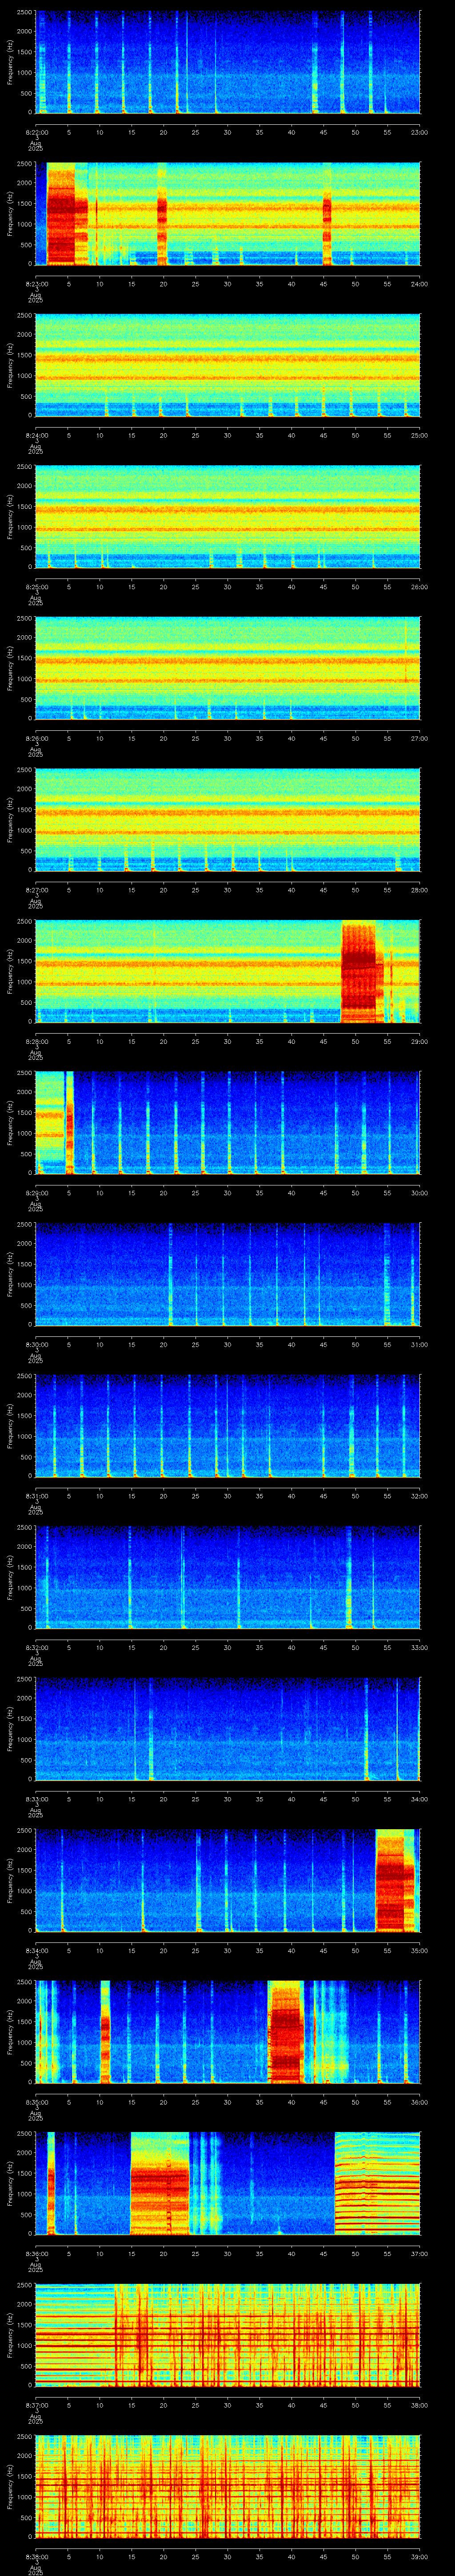Select the spectrogram panel beginning at 8:30:00

[x=227, y=1274]
